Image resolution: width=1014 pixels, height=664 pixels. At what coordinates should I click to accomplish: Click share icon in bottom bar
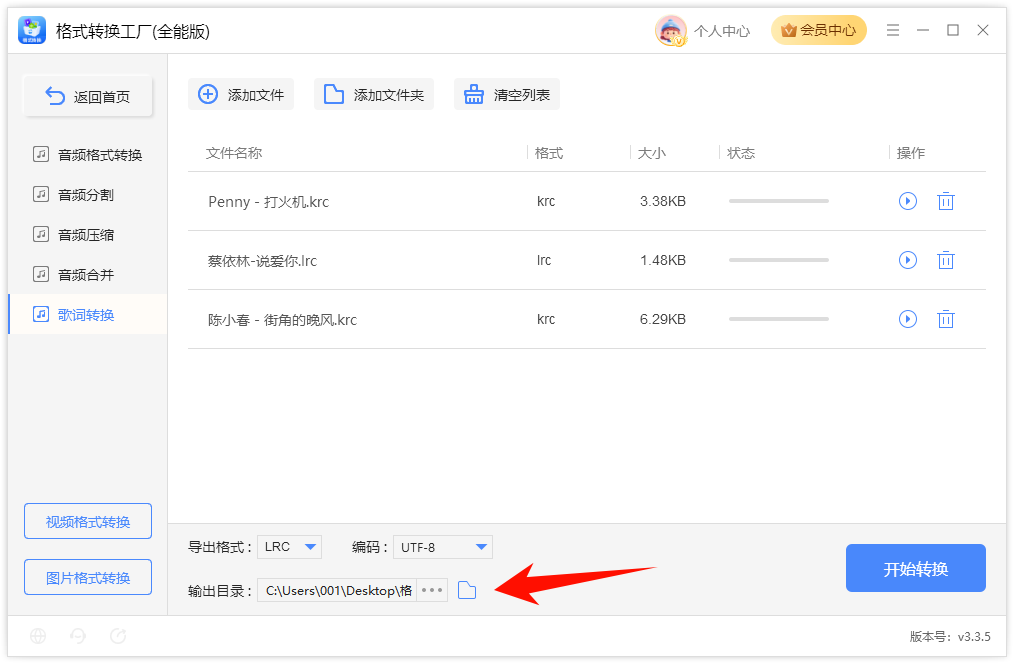(118, 636)
